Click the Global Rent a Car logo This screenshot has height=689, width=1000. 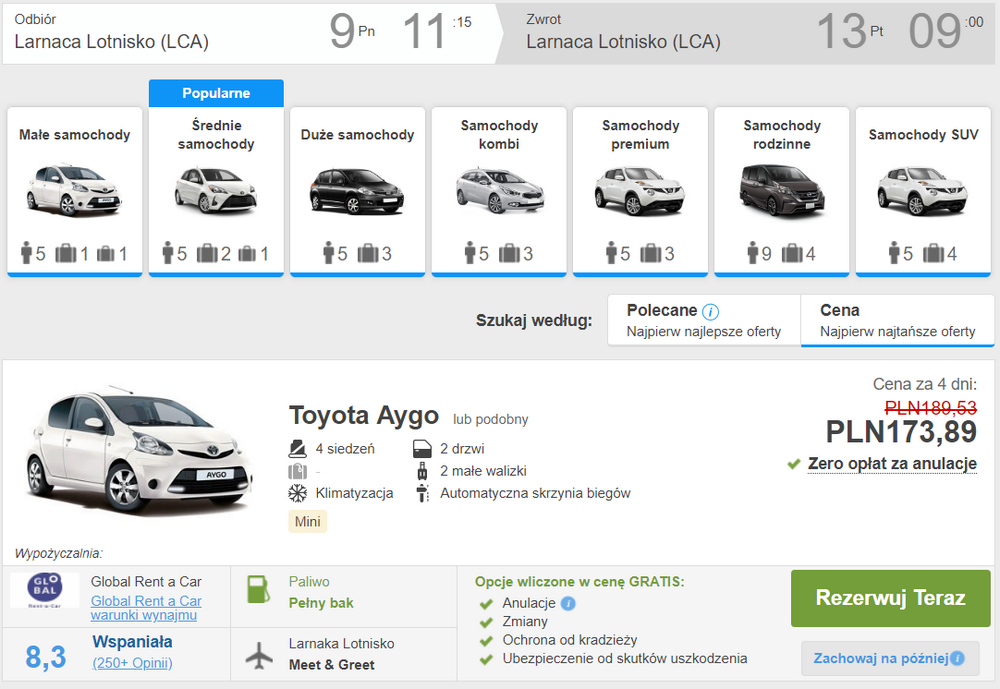pos(45,589)
